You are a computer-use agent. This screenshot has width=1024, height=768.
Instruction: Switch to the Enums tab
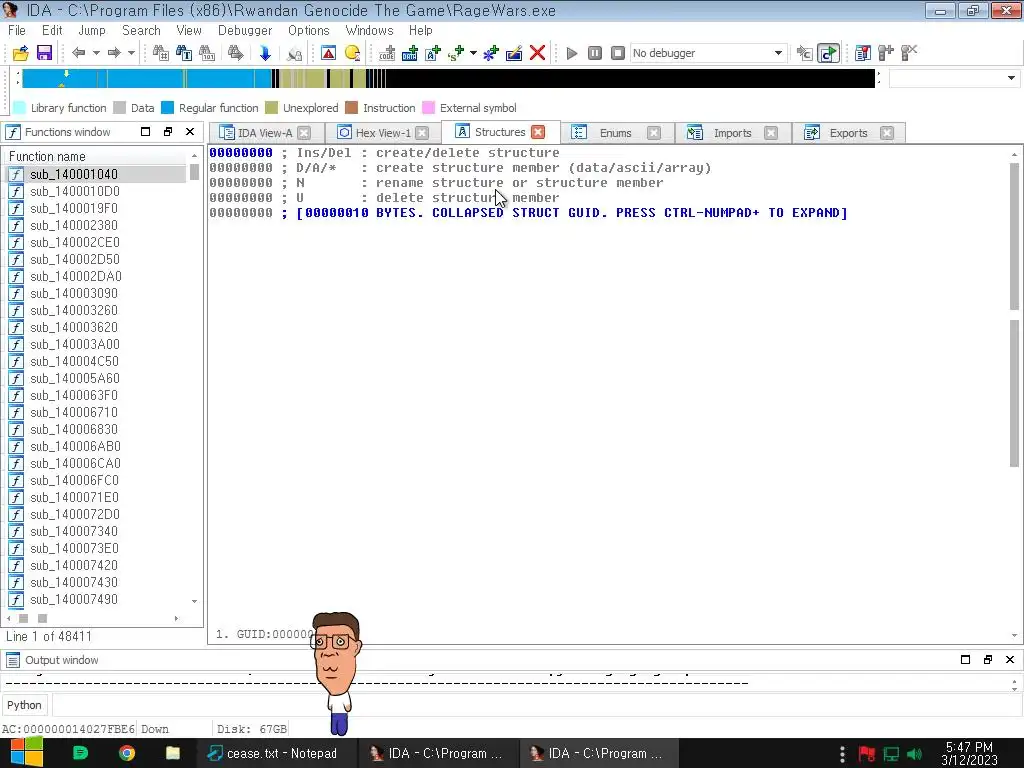coord(615,133)
